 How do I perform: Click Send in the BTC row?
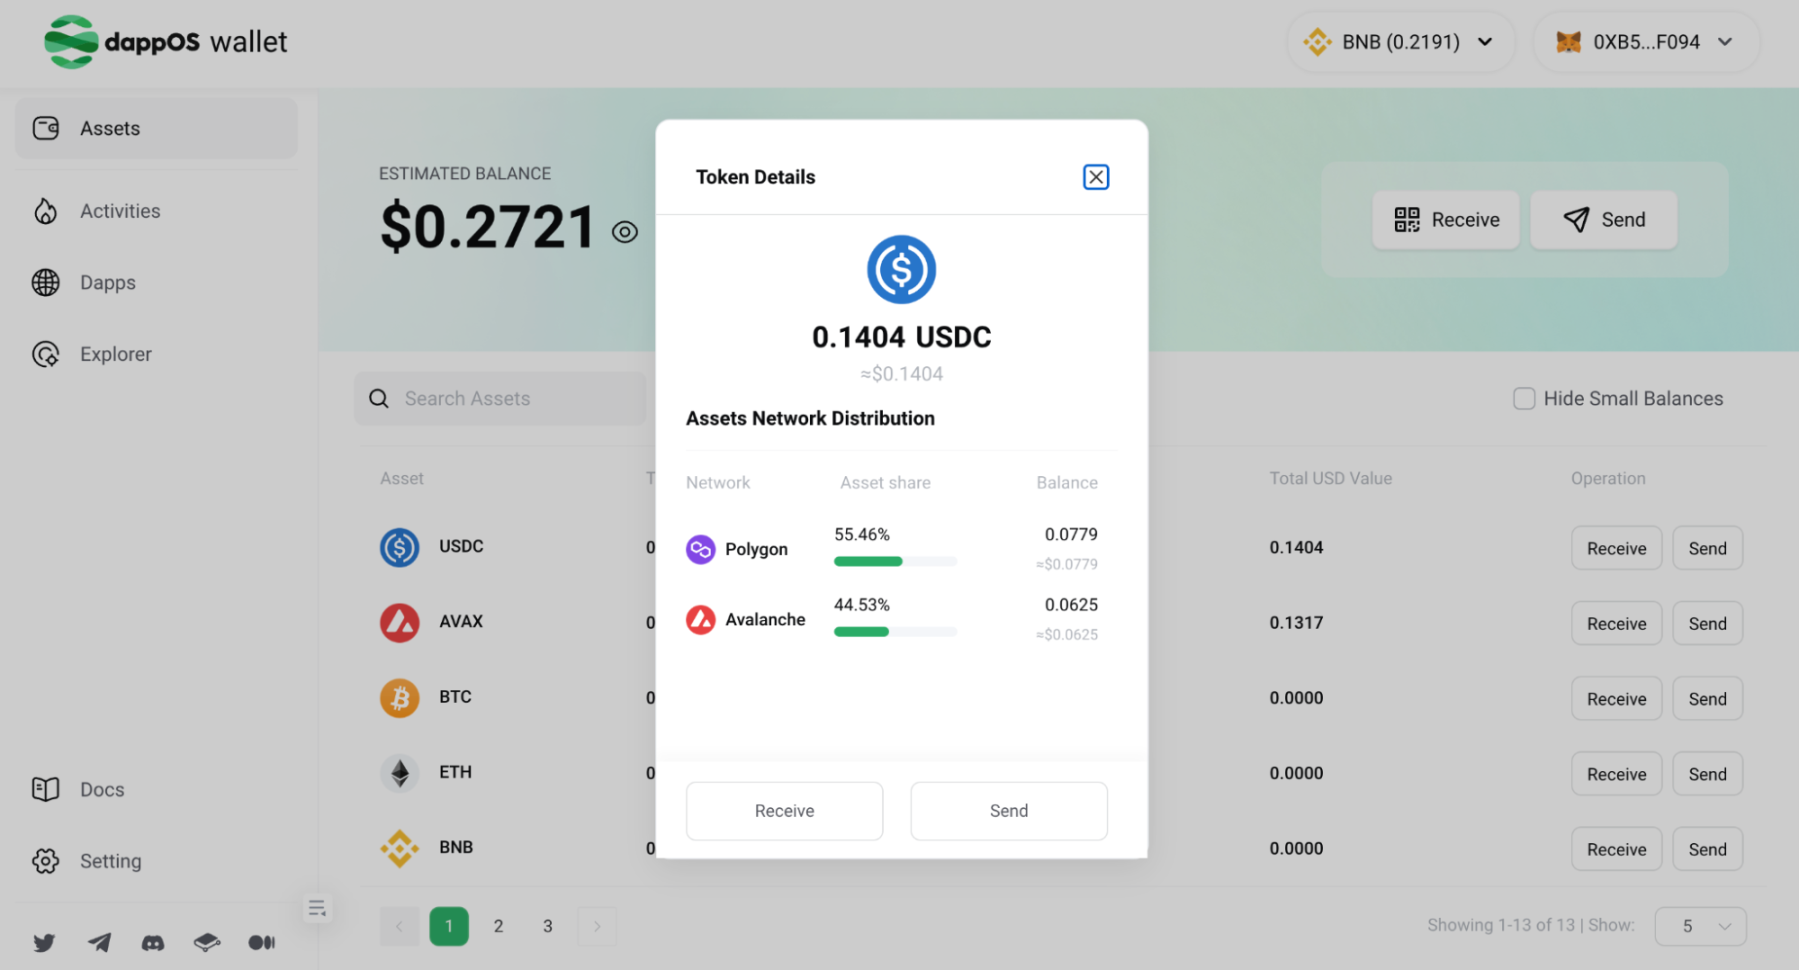(1708, 698)
